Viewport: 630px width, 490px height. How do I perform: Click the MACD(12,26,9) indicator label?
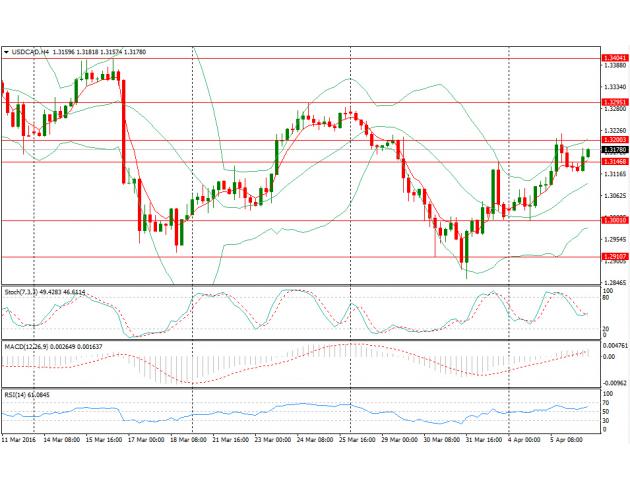pos(26,347)
